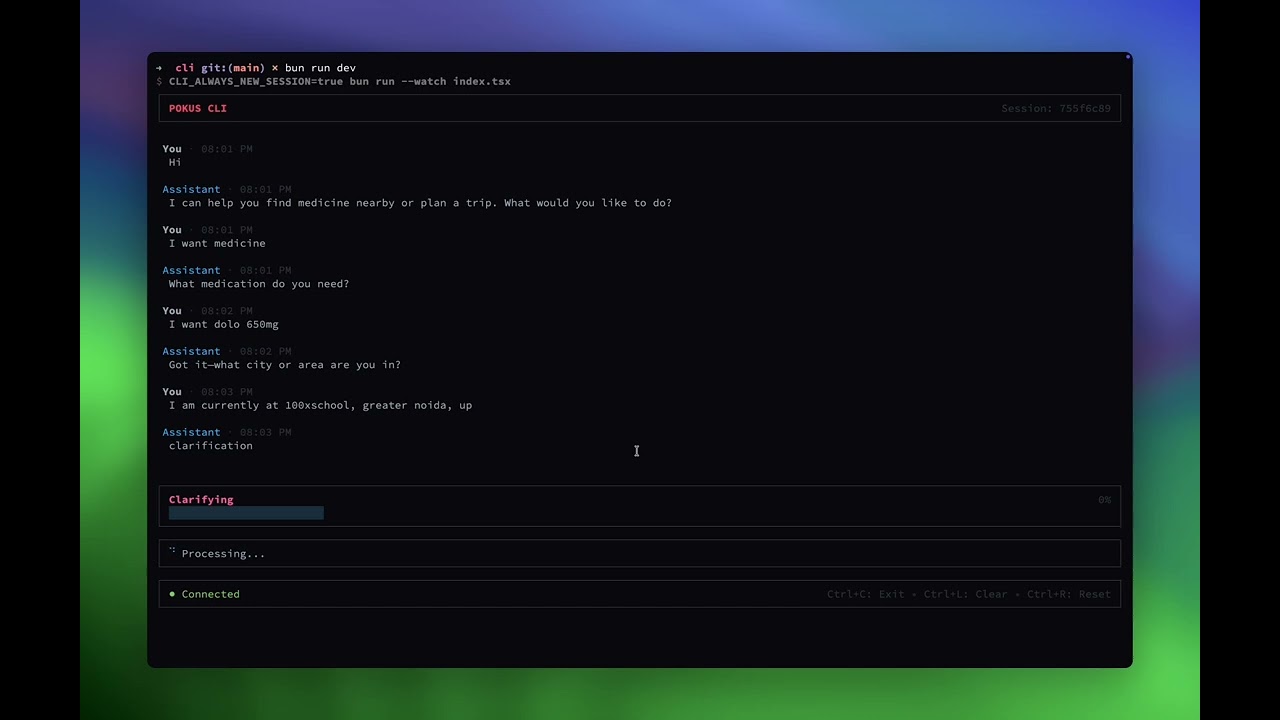The image size is (1280, 720).
Task: Click the 'clarification' assistant message
Action: (x=211, y=446)
